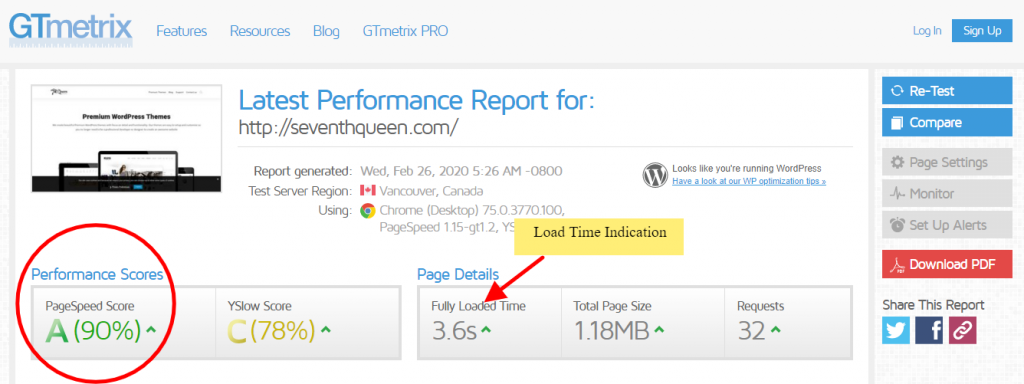Go to the Blog page
The width and height of the screenshot is (1024, 384).
[327, 31]
